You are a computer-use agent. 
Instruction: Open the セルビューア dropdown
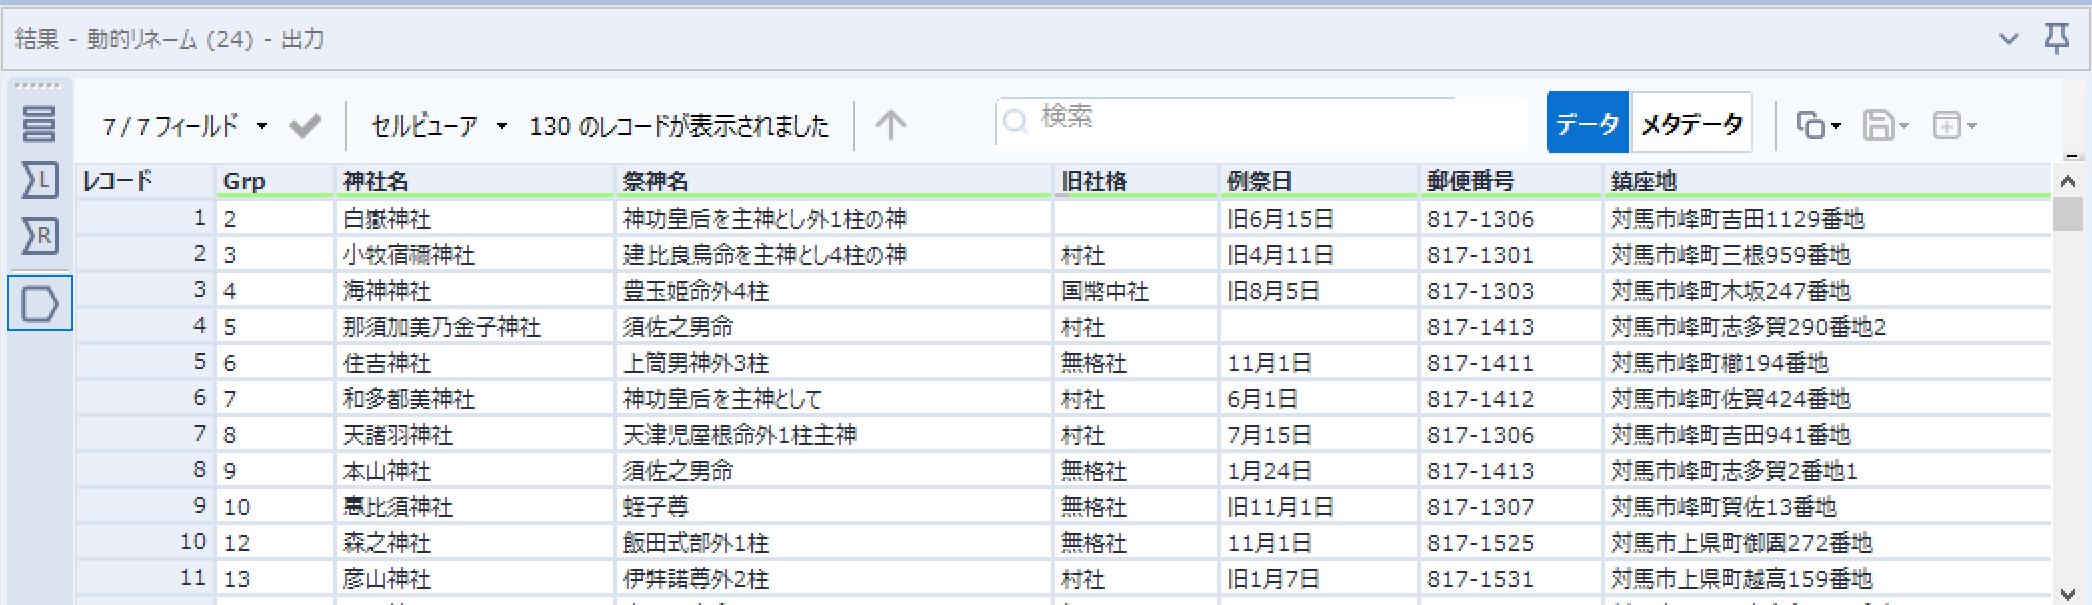click(x=438, y=126)
